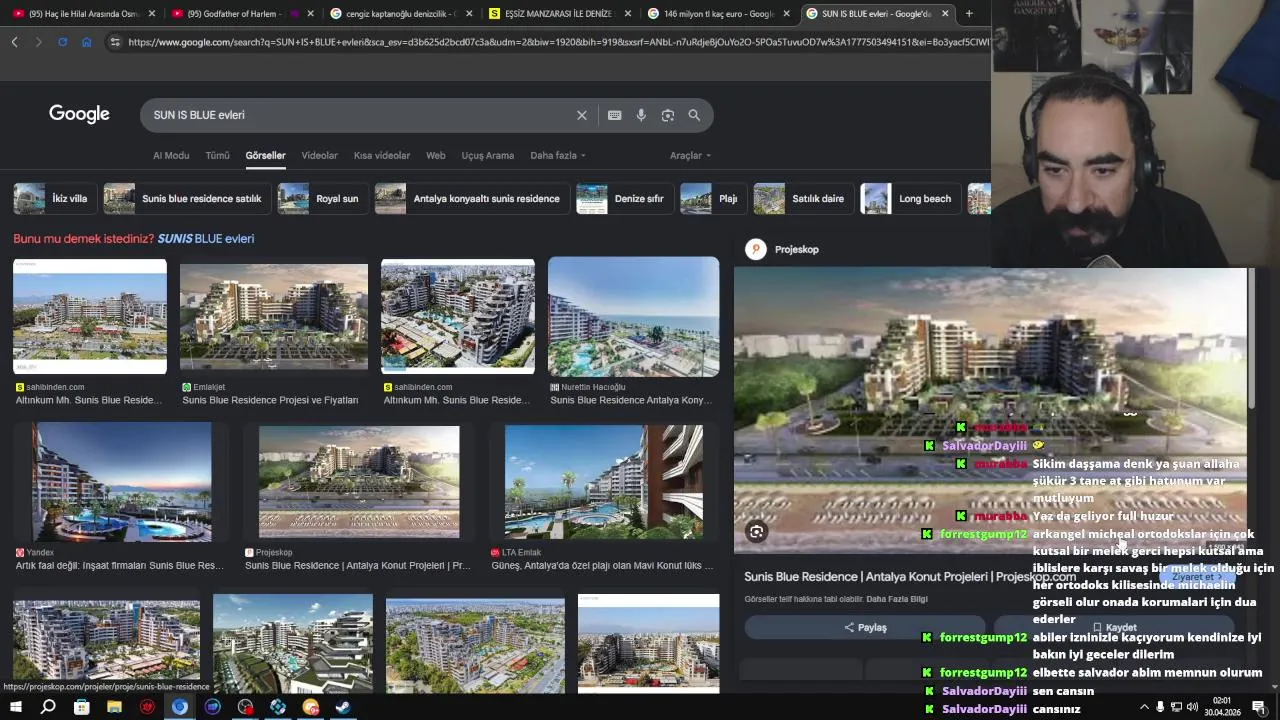Filter by Antalya konyaaltı sunis residence chip

click(x=471, y=198)
